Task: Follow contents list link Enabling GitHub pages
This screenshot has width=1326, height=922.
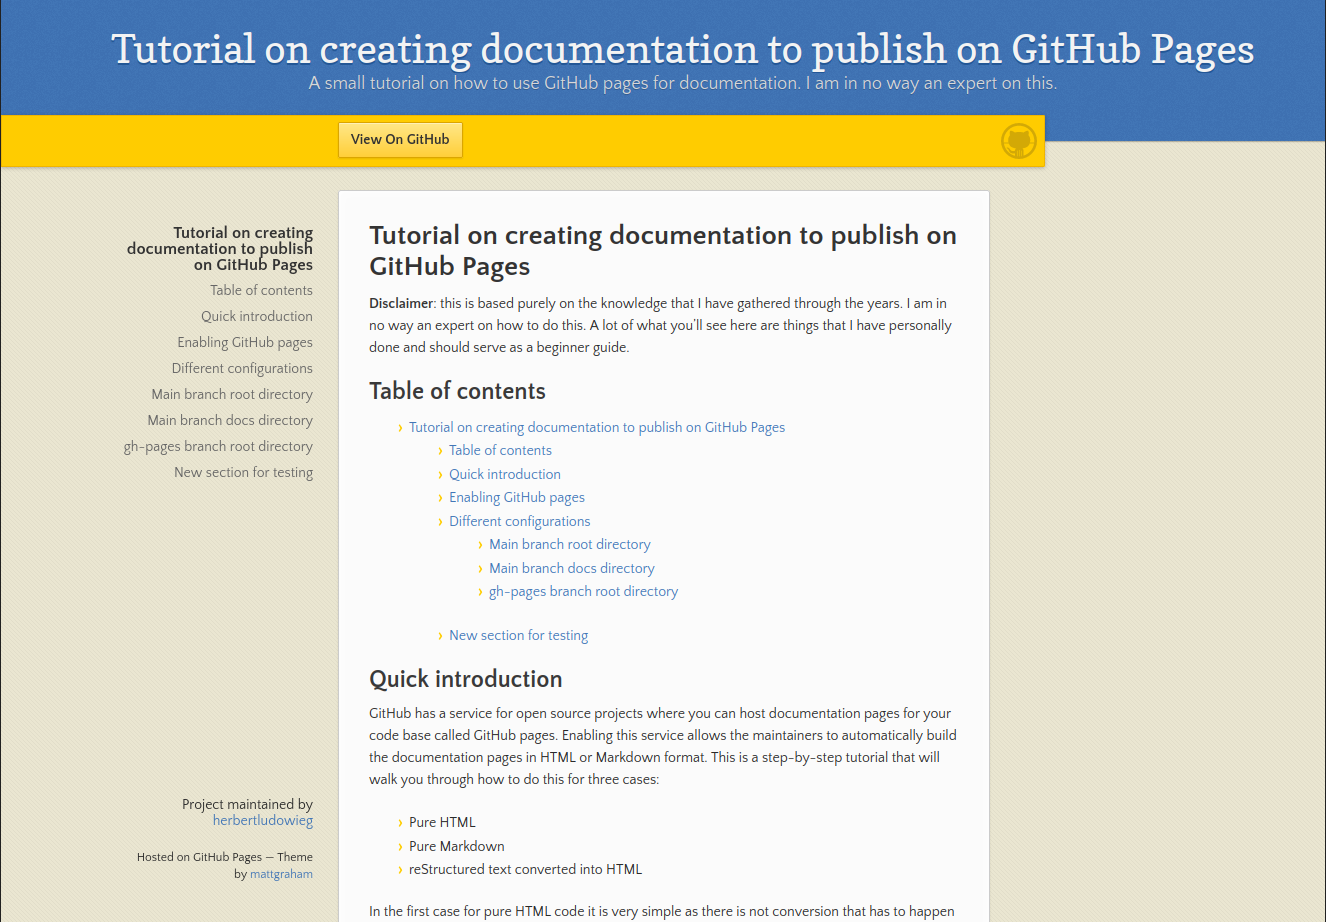Action: (x=517, y=497)
